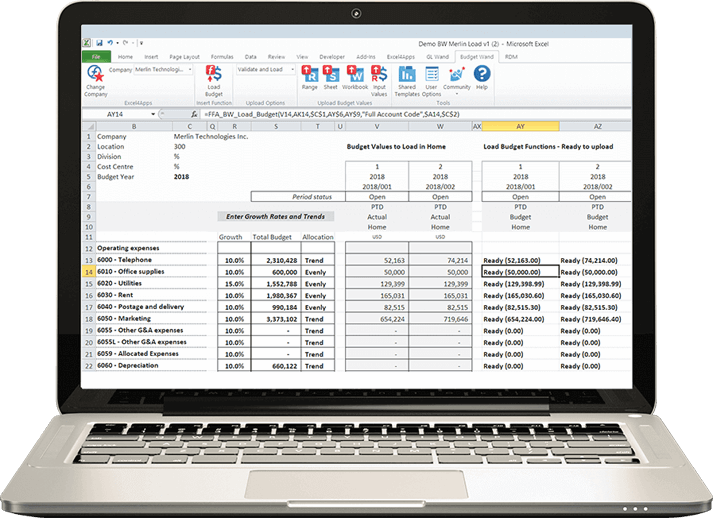Click the Budget Year 2018 value cell

(181, 176)
